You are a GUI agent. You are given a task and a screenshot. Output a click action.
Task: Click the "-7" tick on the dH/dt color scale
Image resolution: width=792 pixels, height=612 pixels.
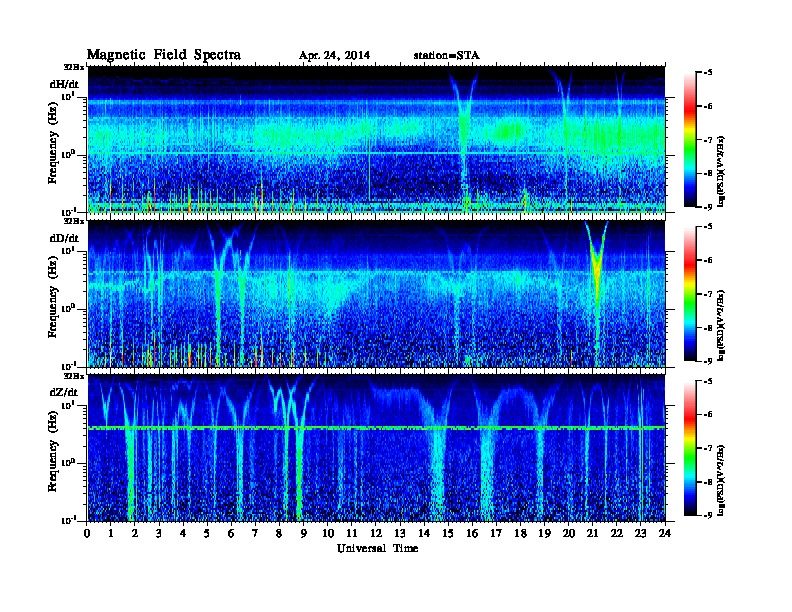[708, 140]
